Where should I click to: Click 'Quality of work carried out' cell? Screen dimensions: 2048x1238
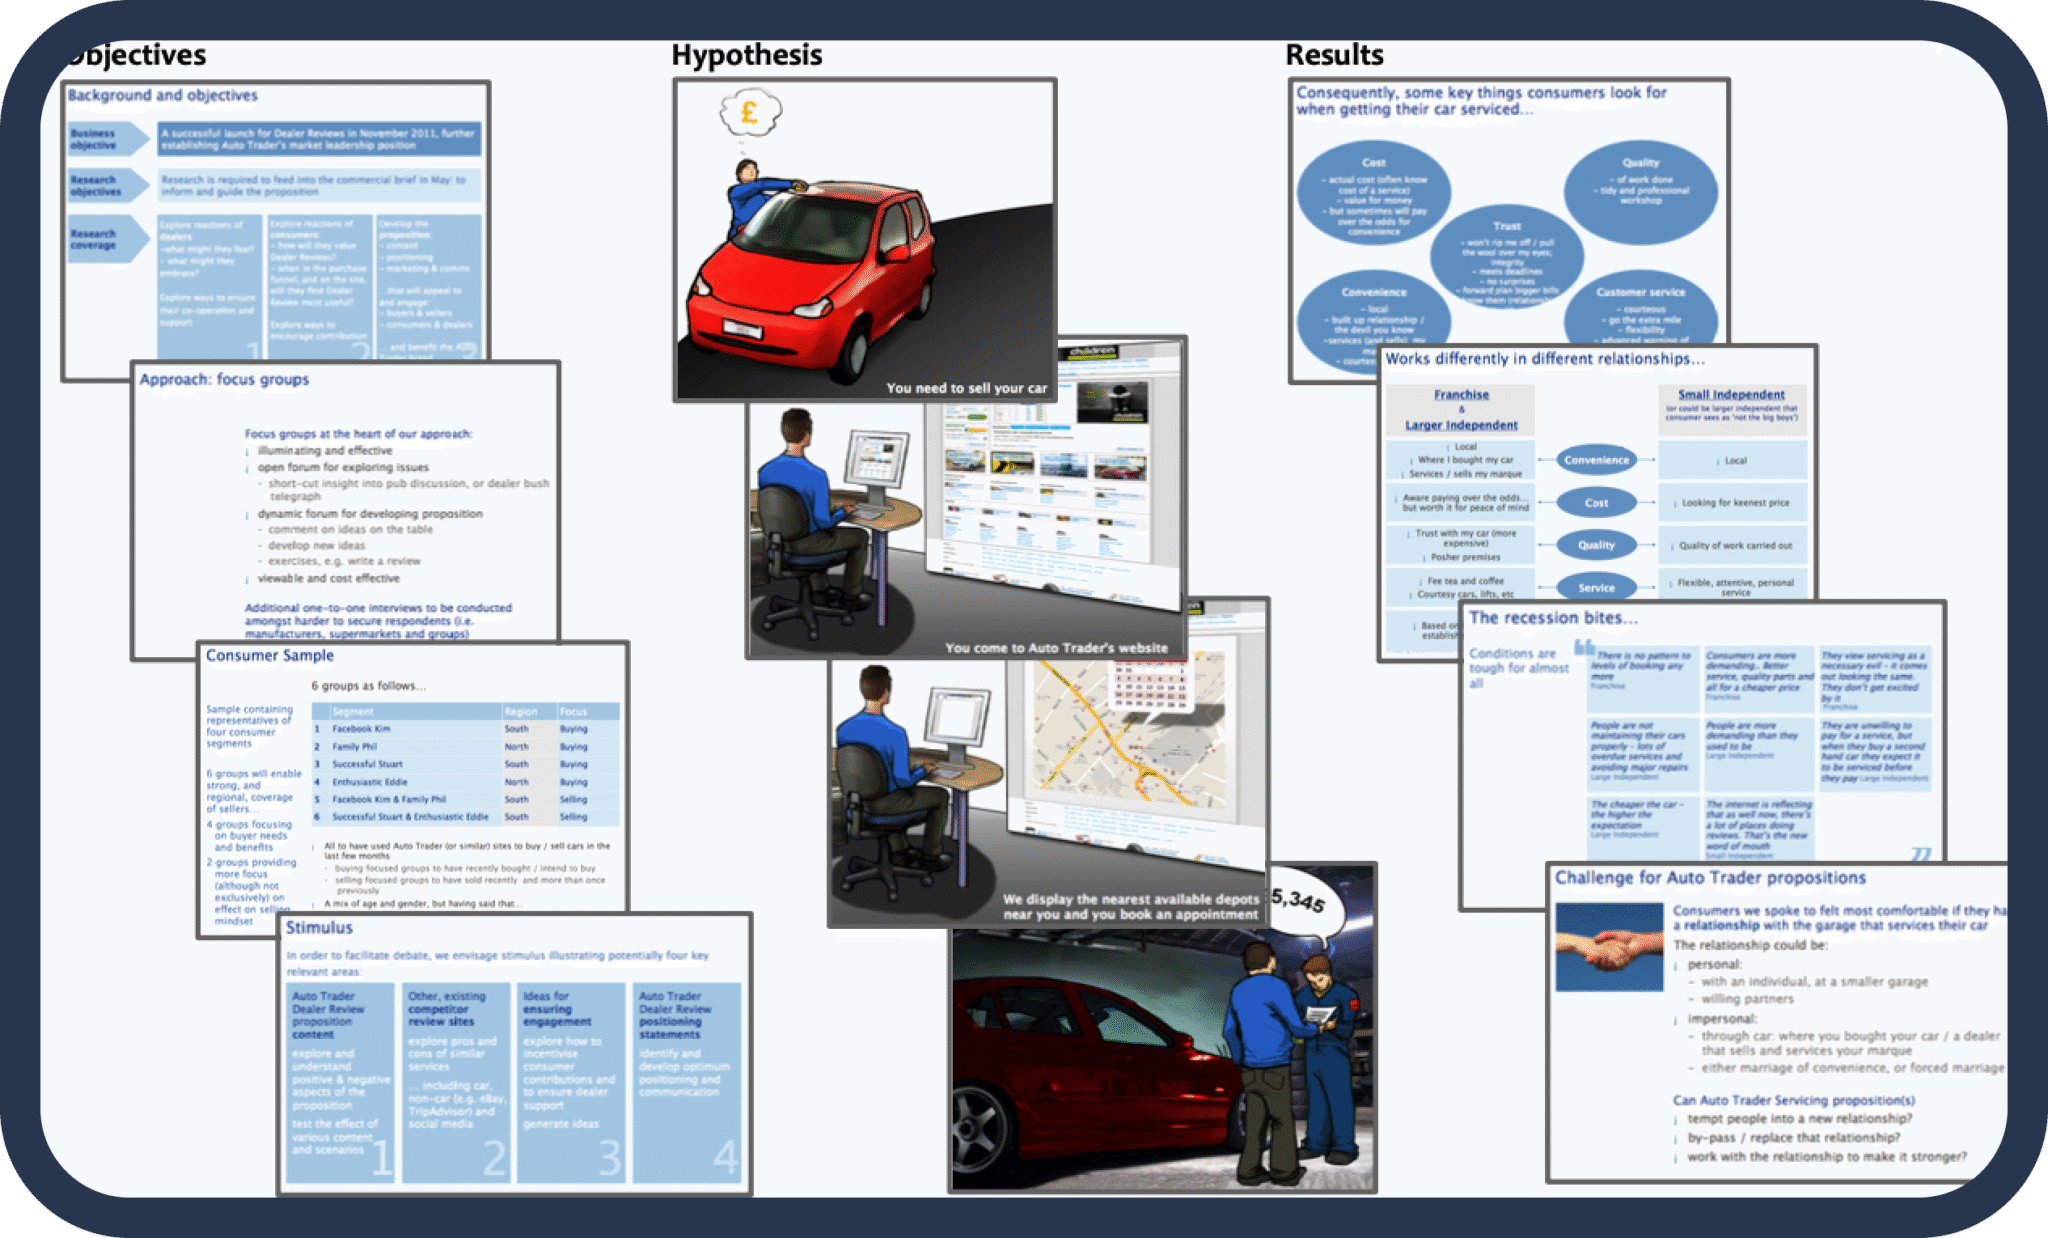1733,545
